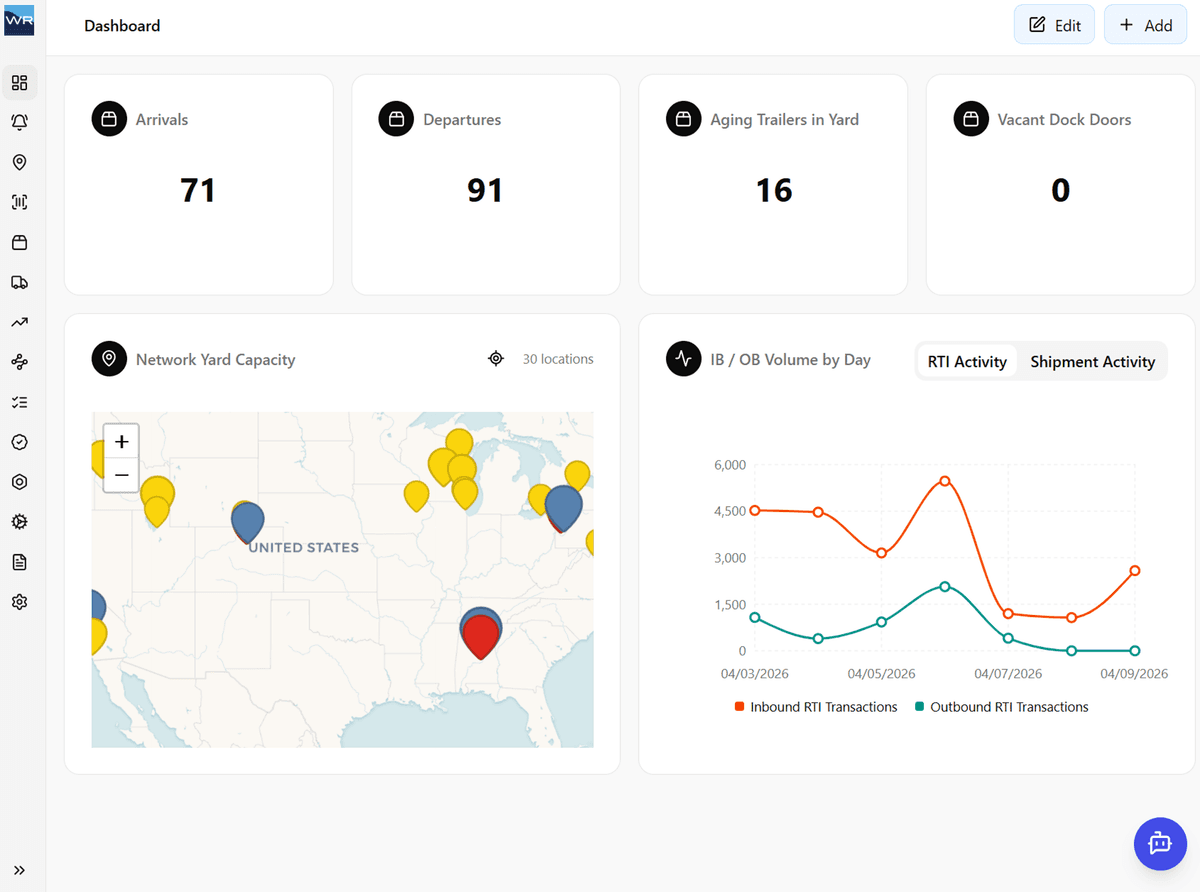Screen dimensions: 1200x892
Task: Switch to the Shipment Activity tab
Action: click(x=1092, y=361)
